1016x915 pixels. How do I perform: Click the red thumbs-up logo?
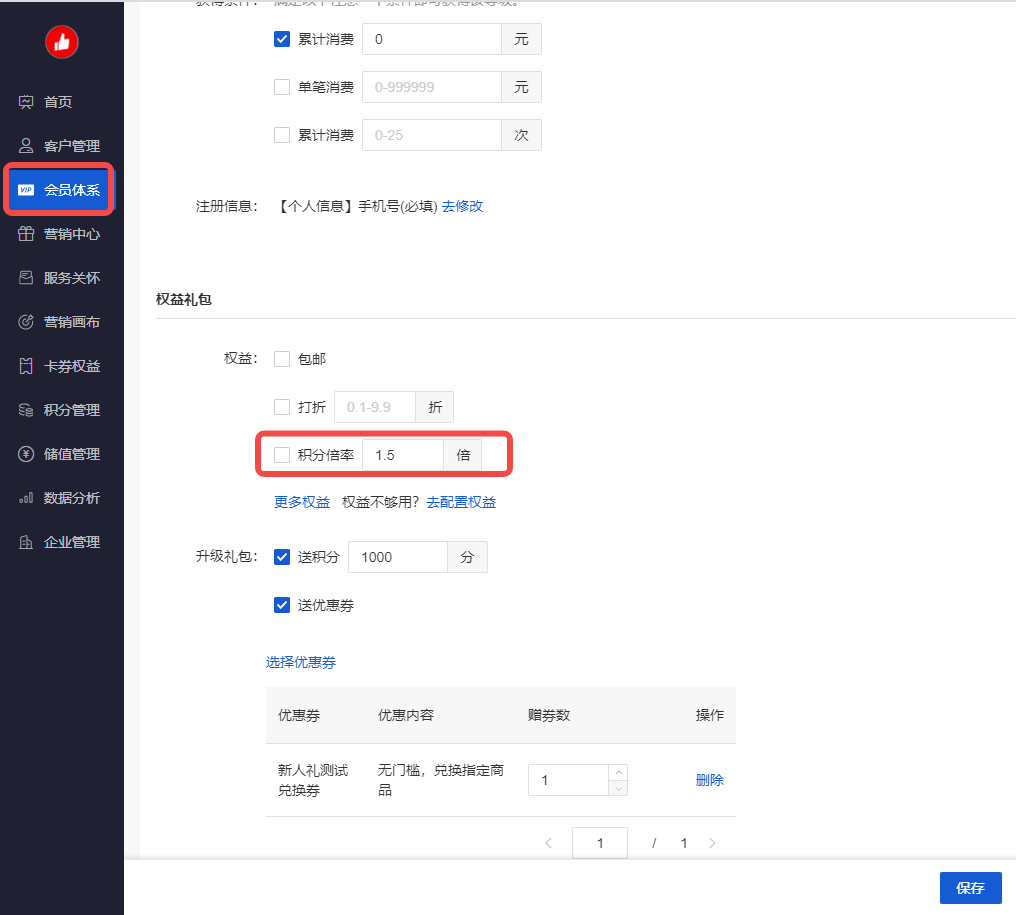point(62,41)
